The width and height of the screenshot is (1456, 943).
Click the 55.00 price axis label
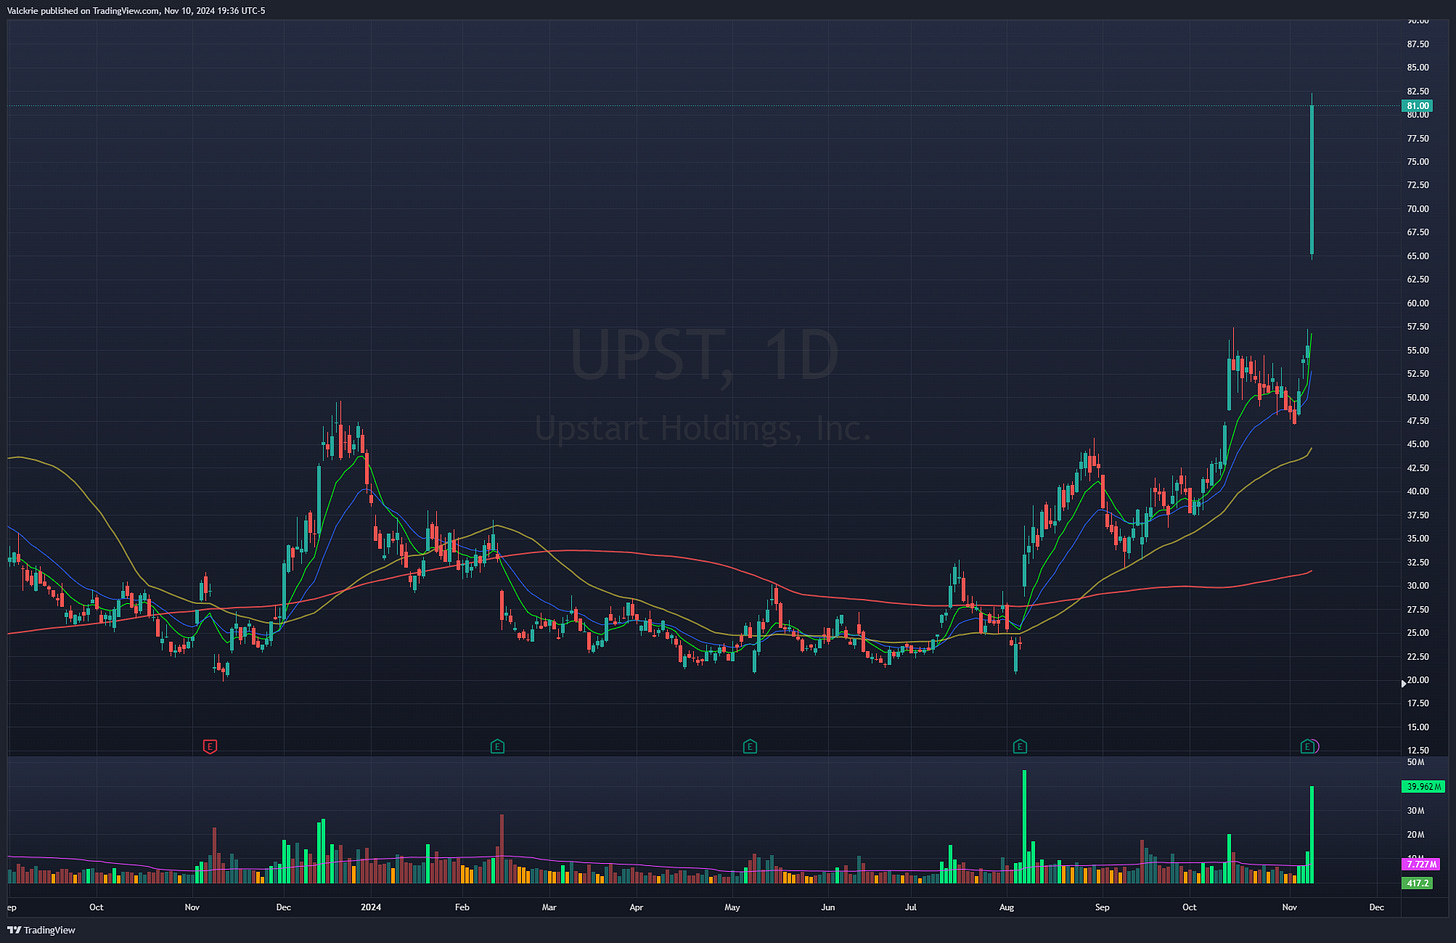pyautogui.click(x=1418, y=351)
